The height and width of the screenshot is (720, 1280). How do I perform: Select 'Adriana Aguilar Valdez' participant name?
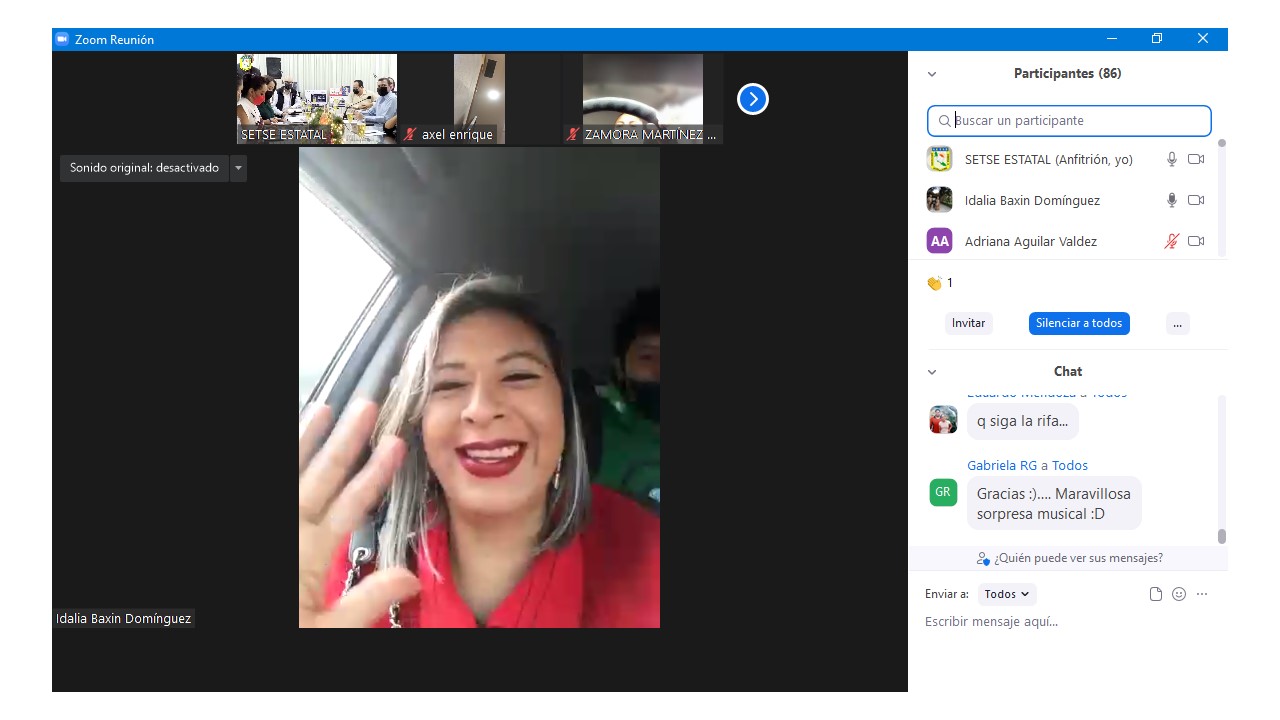[x=1031, y=242]
